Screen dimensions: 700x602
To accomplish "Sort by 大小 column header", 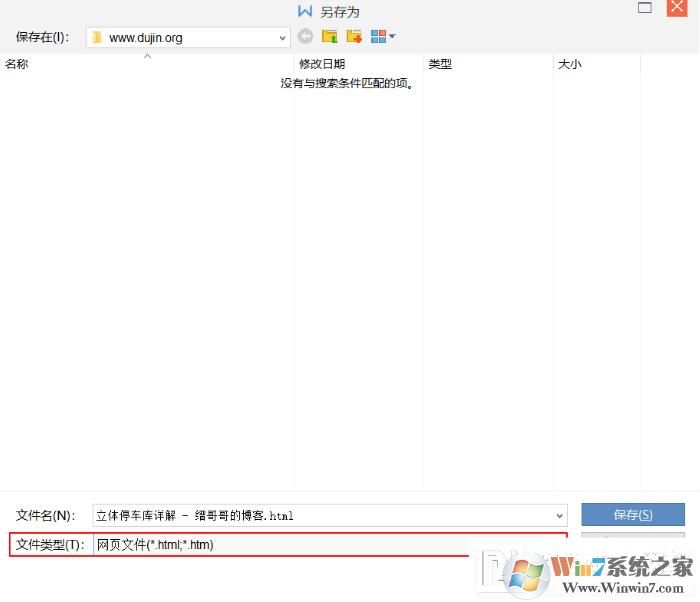I will click(x=569, y=64).
